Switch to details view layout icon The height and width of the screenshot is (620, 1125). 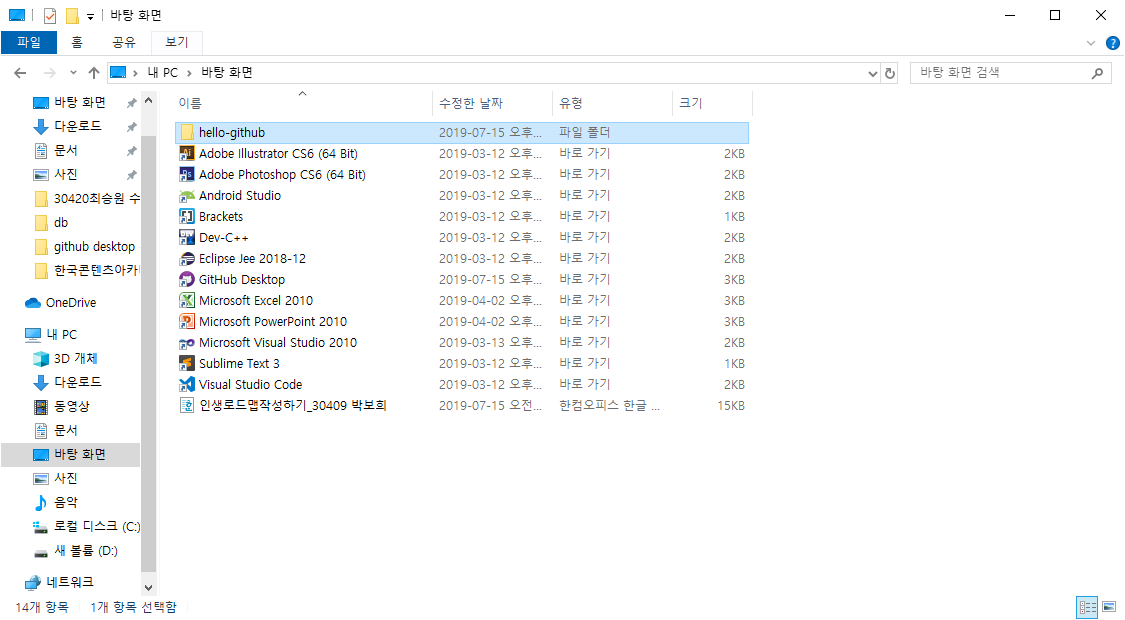tap(1088, 607)
